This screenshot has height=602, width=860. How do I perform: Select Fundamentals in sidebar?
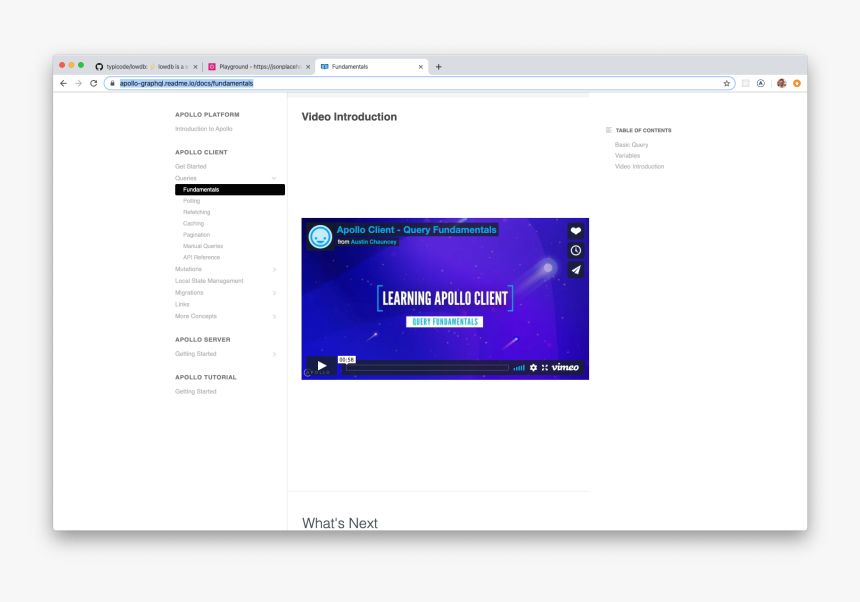[x=230, y=190]
